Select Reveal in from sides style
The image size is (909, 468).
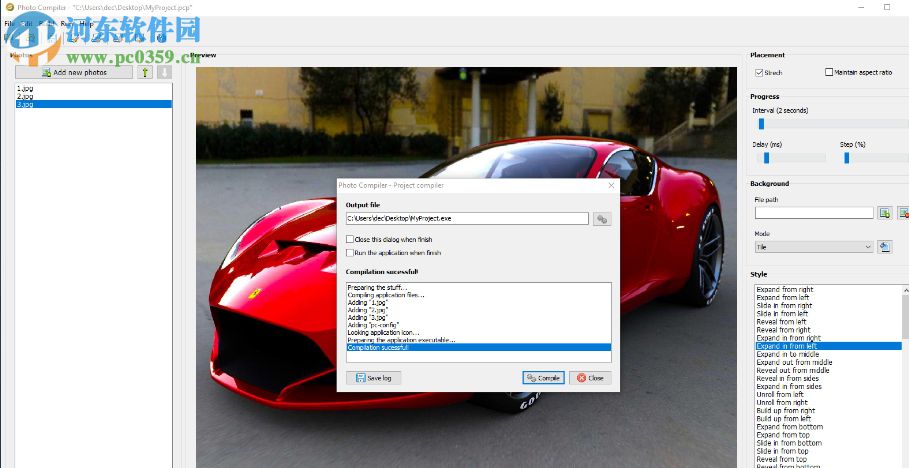(x=788, y=379)
